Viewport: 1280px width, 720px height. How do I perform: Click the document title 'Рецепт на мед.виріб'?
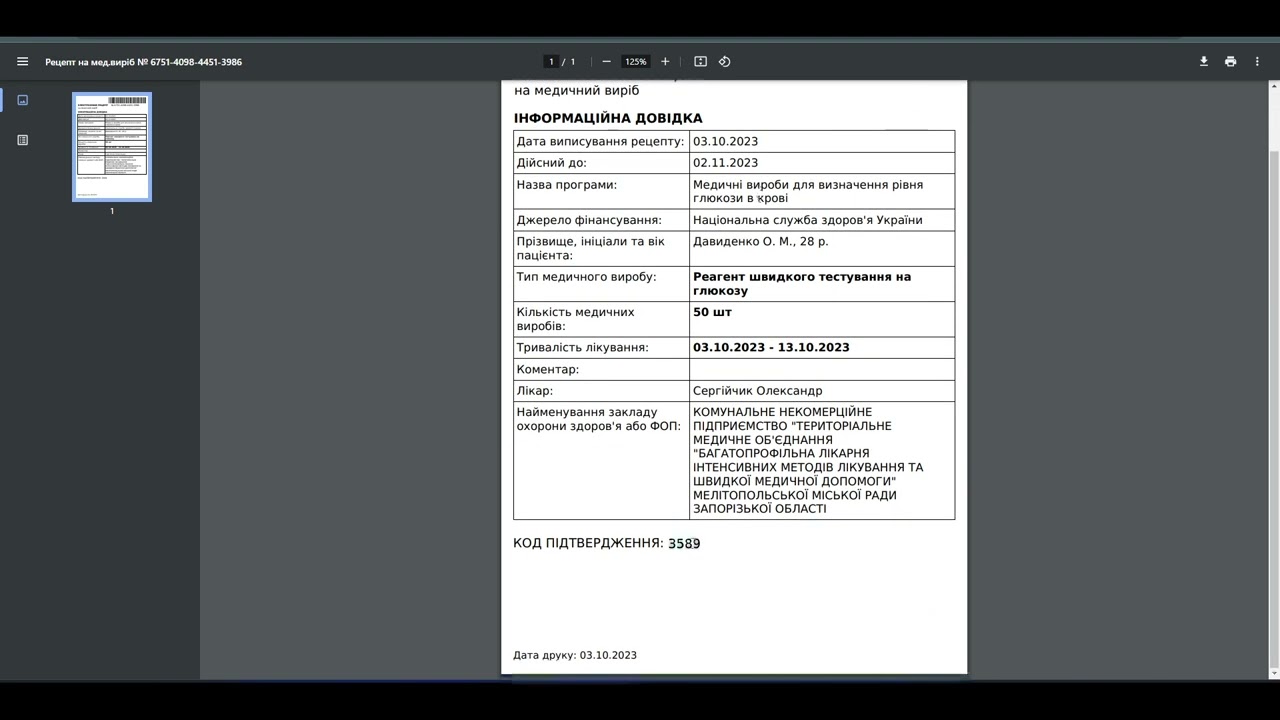[x=90, y=62]
